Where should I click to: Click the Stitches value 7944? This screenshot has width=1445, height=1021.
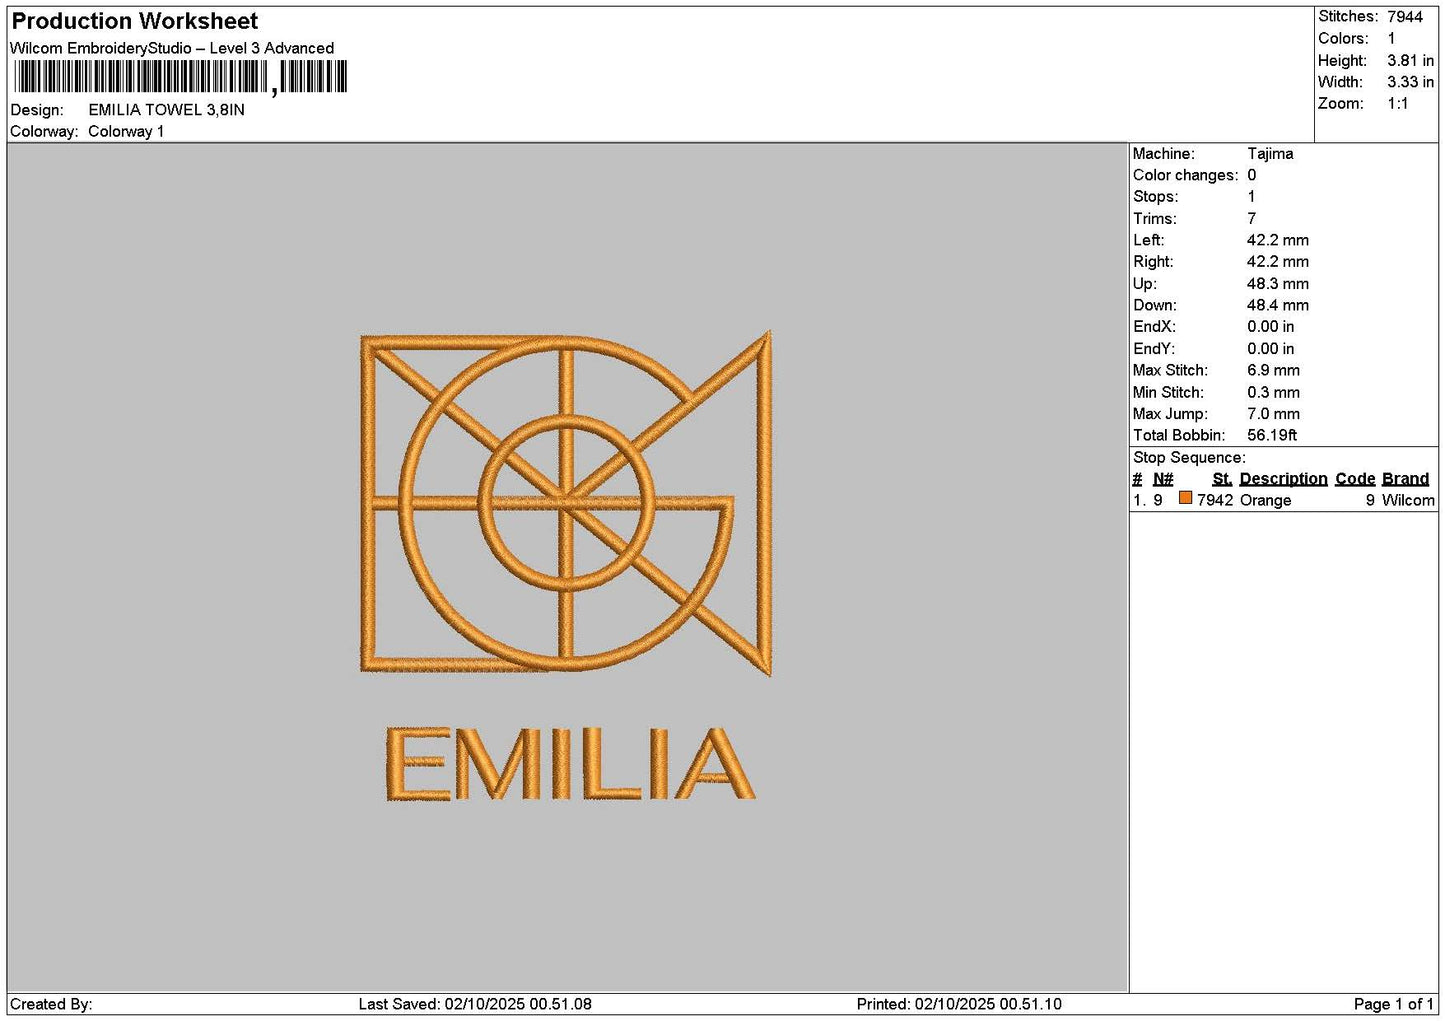1404,17
